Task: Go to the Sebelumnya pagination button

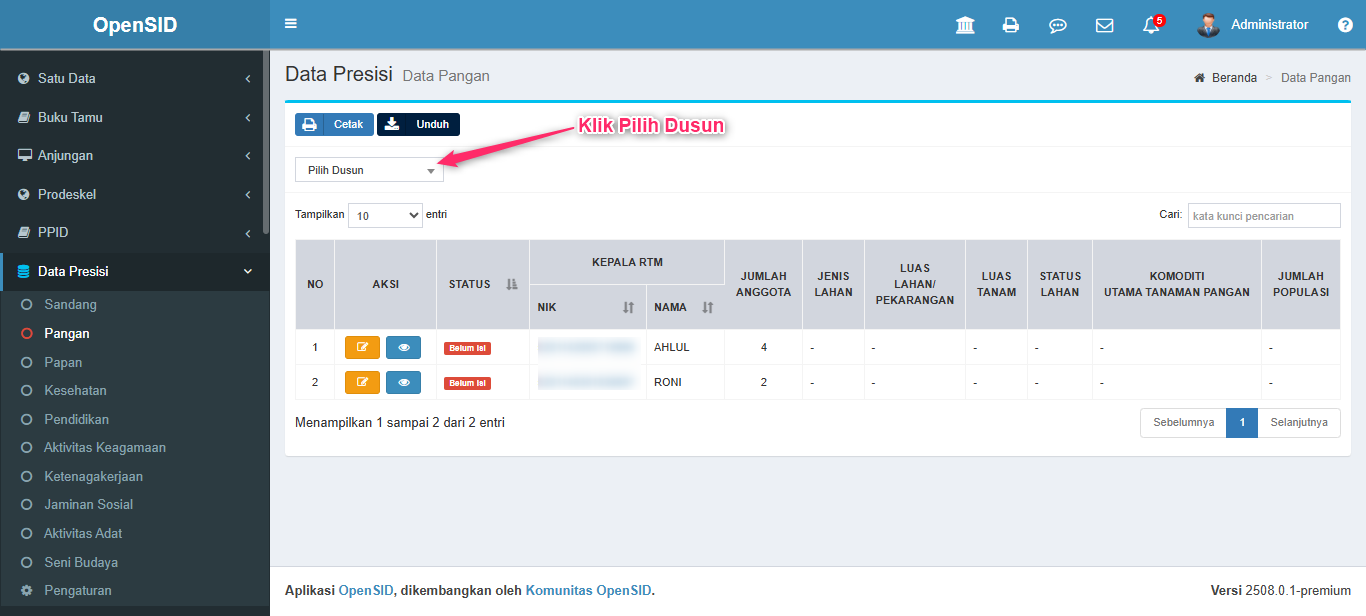Action: point(1183,423)
